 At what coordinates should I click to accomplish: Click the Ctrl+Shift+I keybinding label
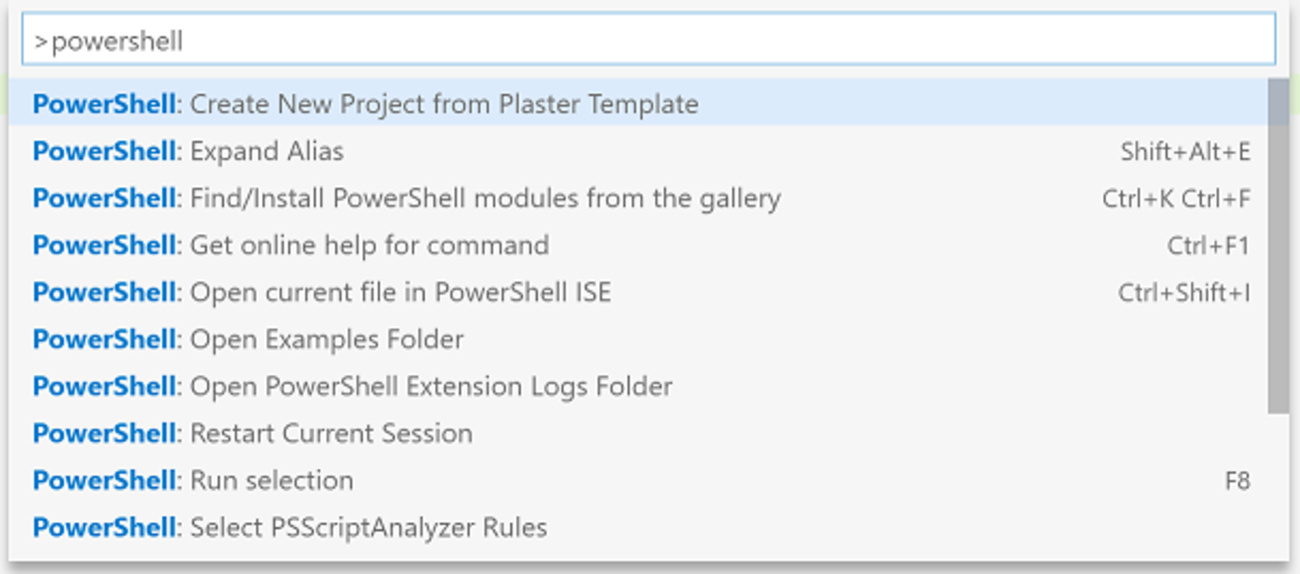click(1184, 293)
